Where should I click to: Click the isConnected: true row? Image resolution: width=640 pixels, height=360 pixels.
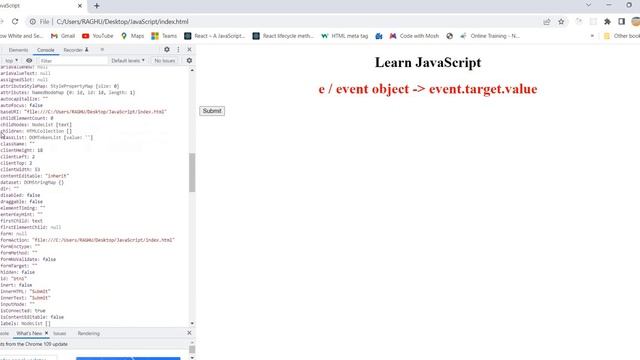[x=23, y=311]
